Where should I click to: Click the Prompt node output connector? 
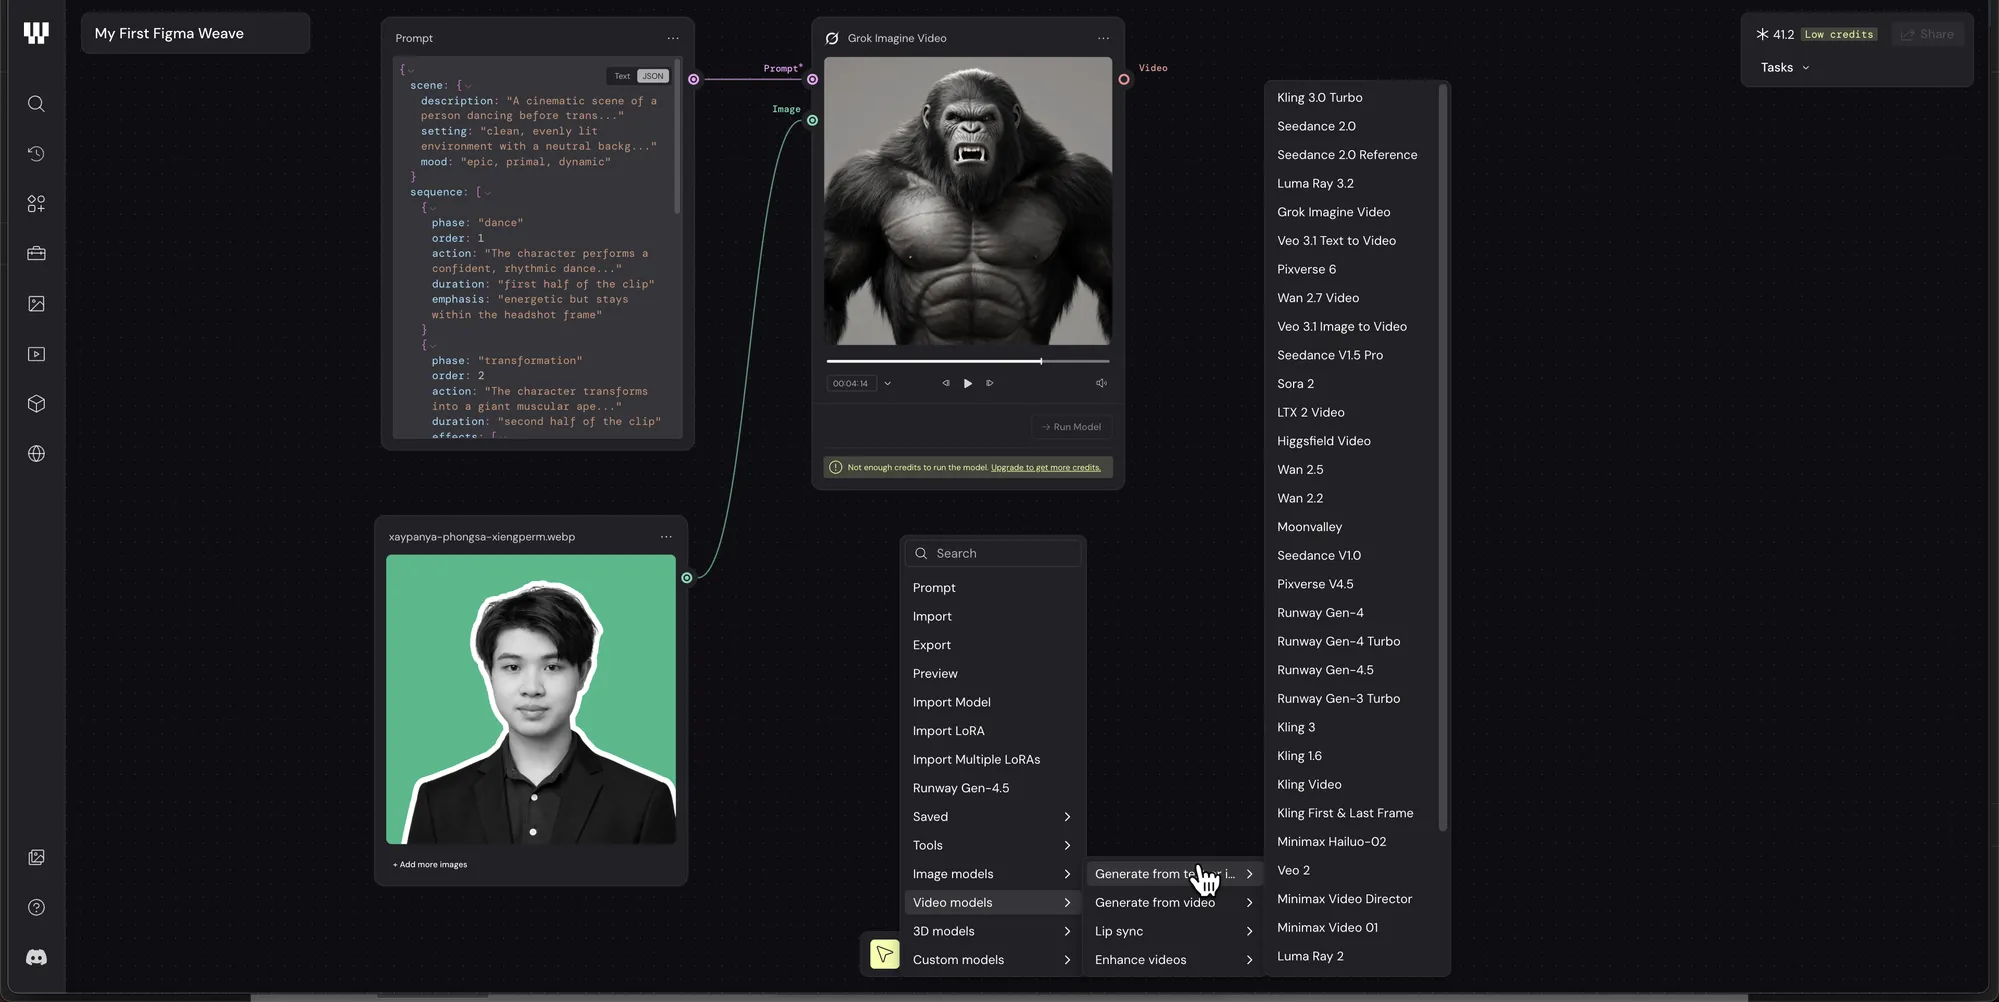click(x=694, y=79)
